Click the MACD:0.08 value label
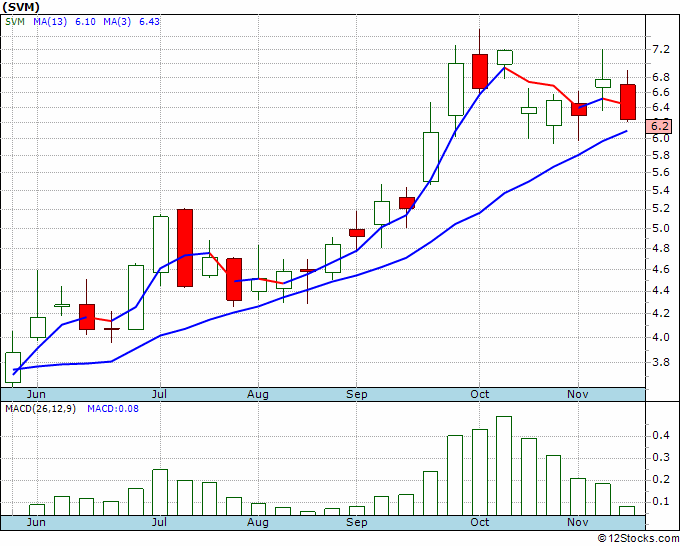 click(x=113, y=409)
